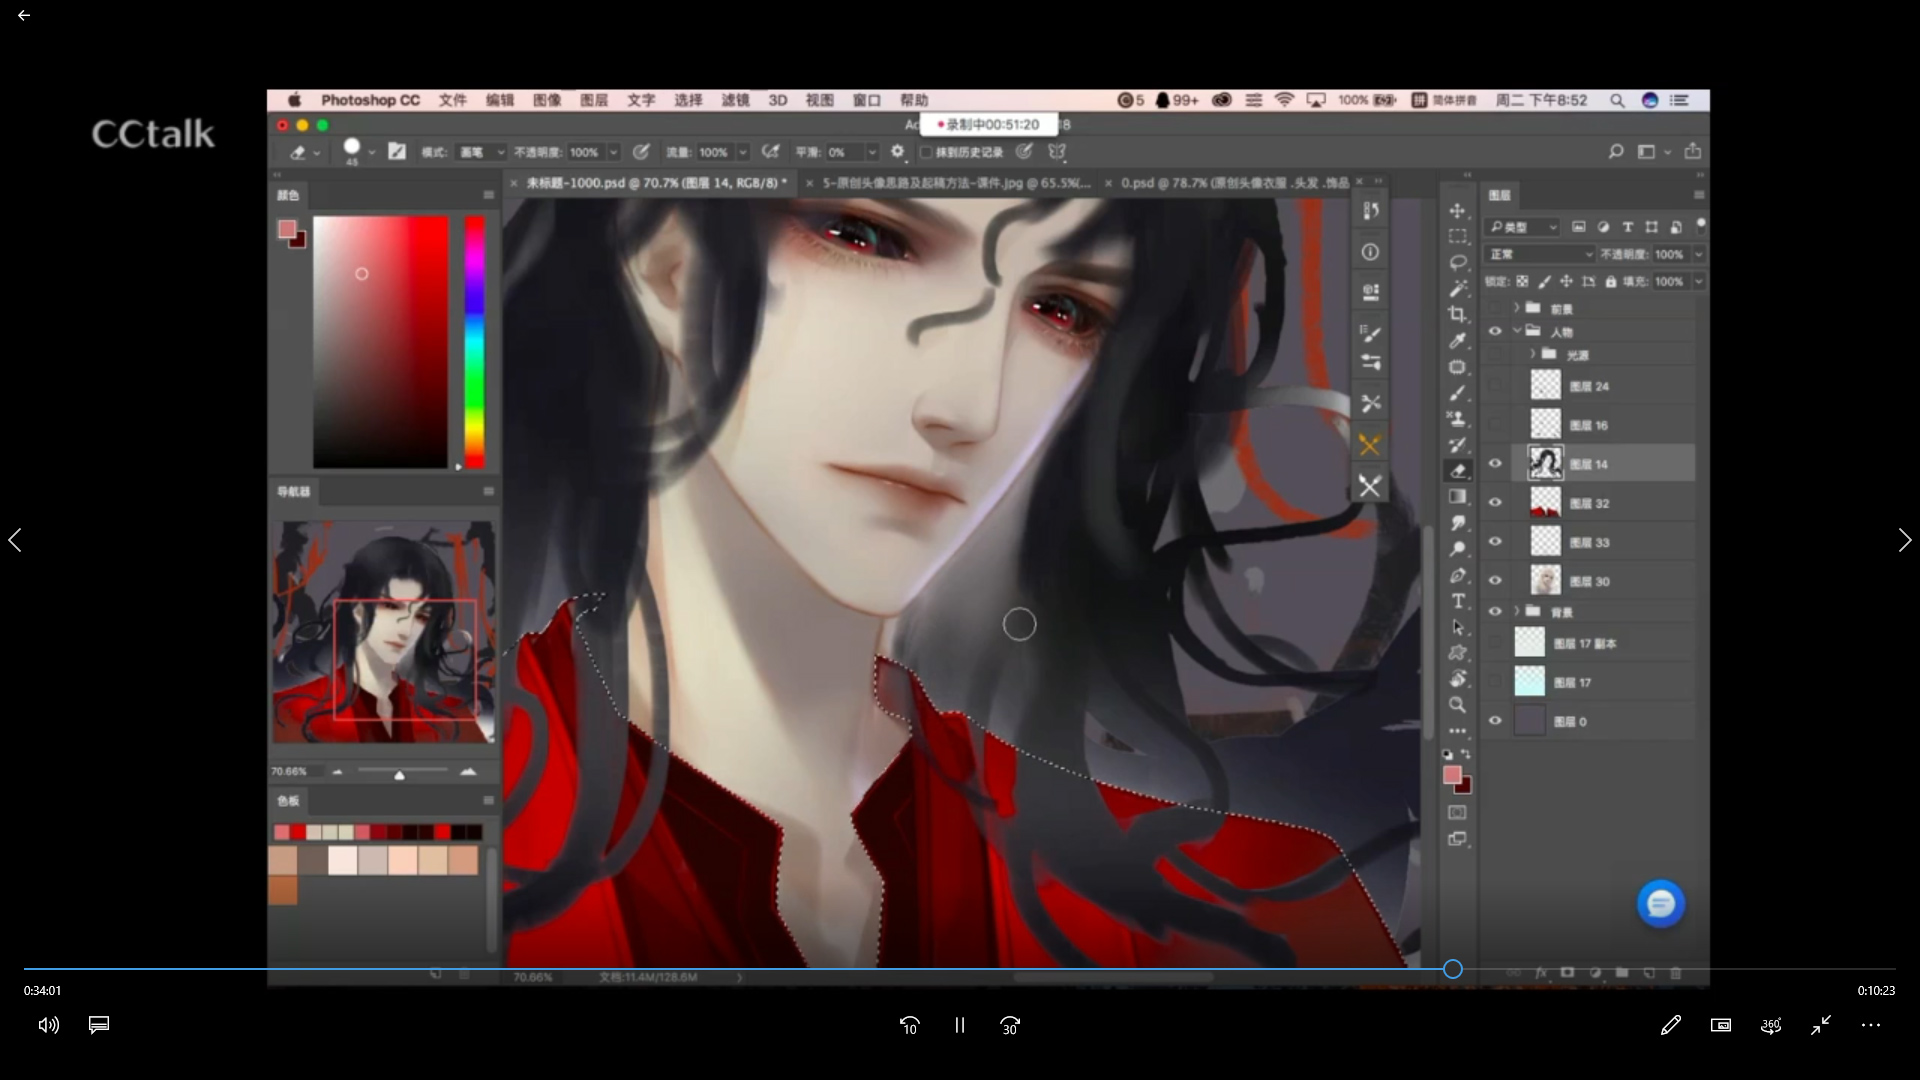Select the Gradient tool

click(1457, 497)
